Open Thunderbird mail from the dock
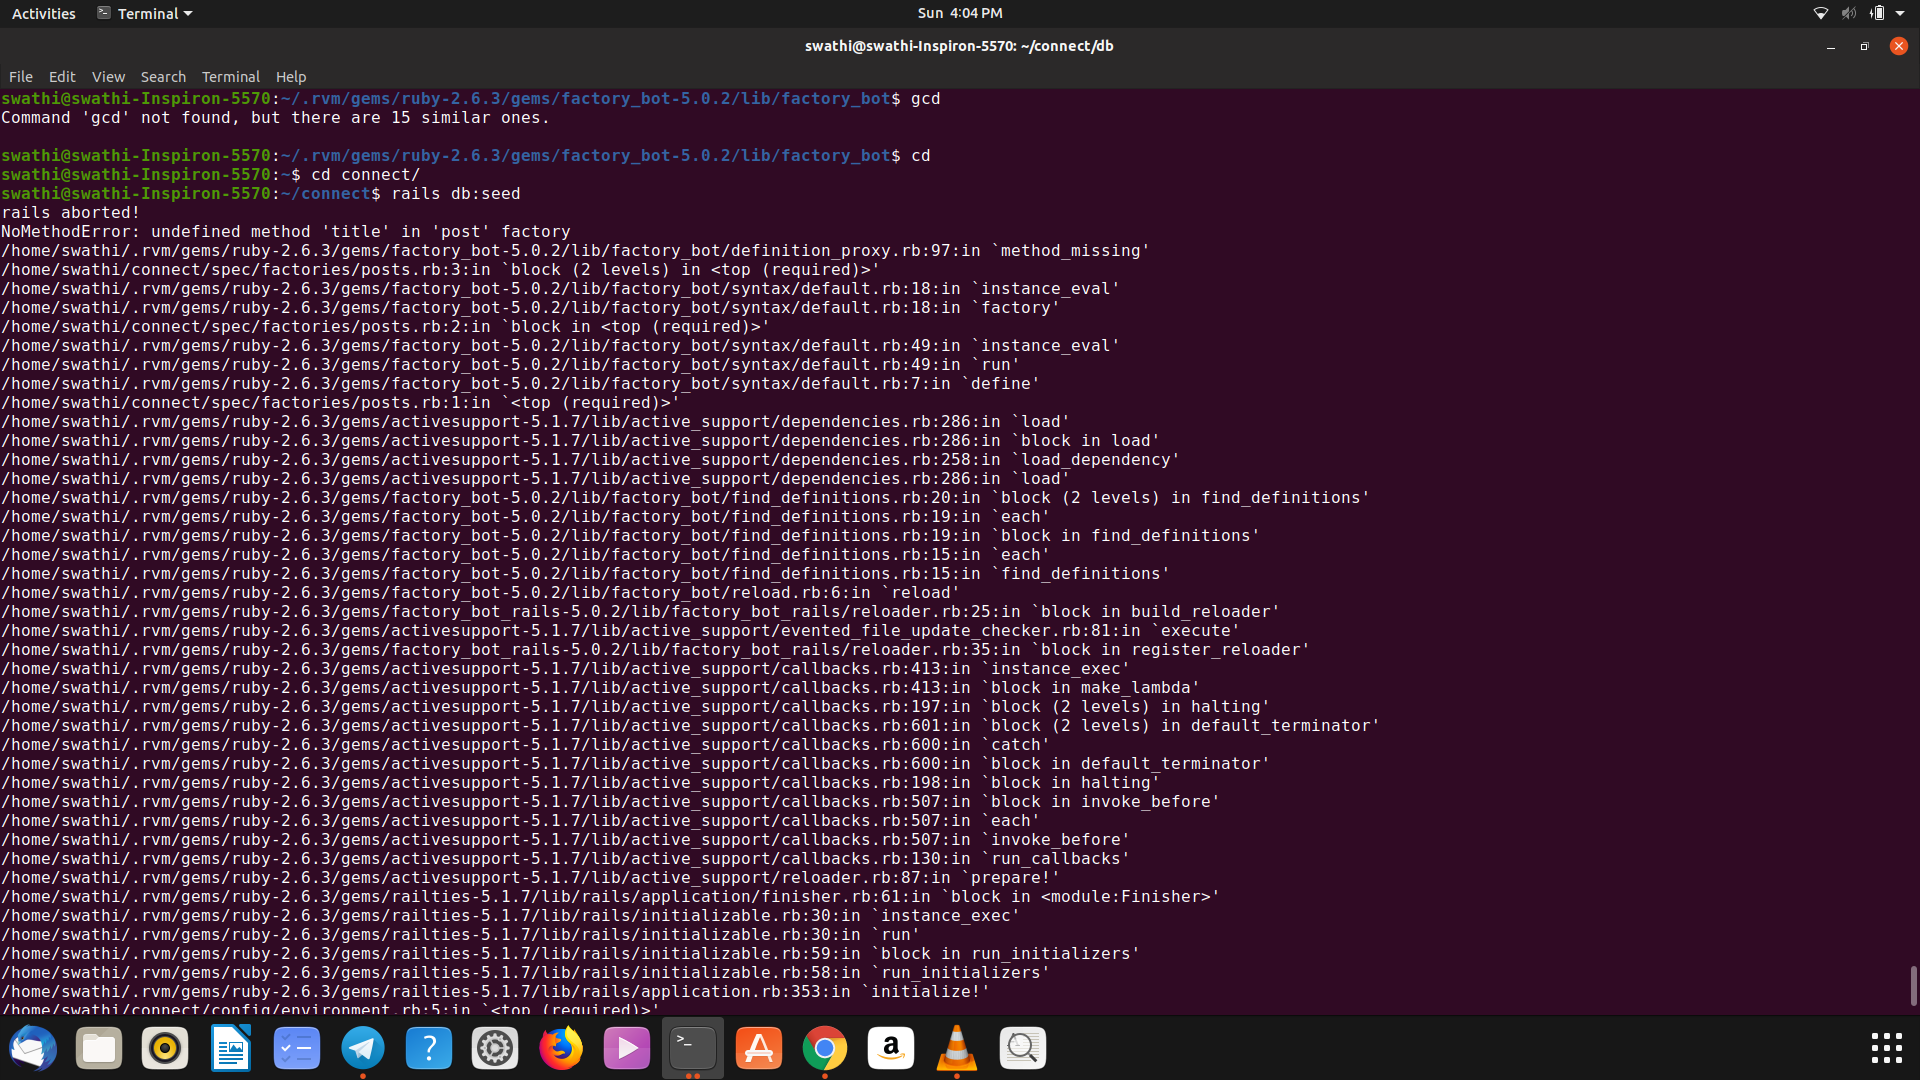Screen dimensions: 1920x1080 pyautogui.click(x=33, y=1048)
